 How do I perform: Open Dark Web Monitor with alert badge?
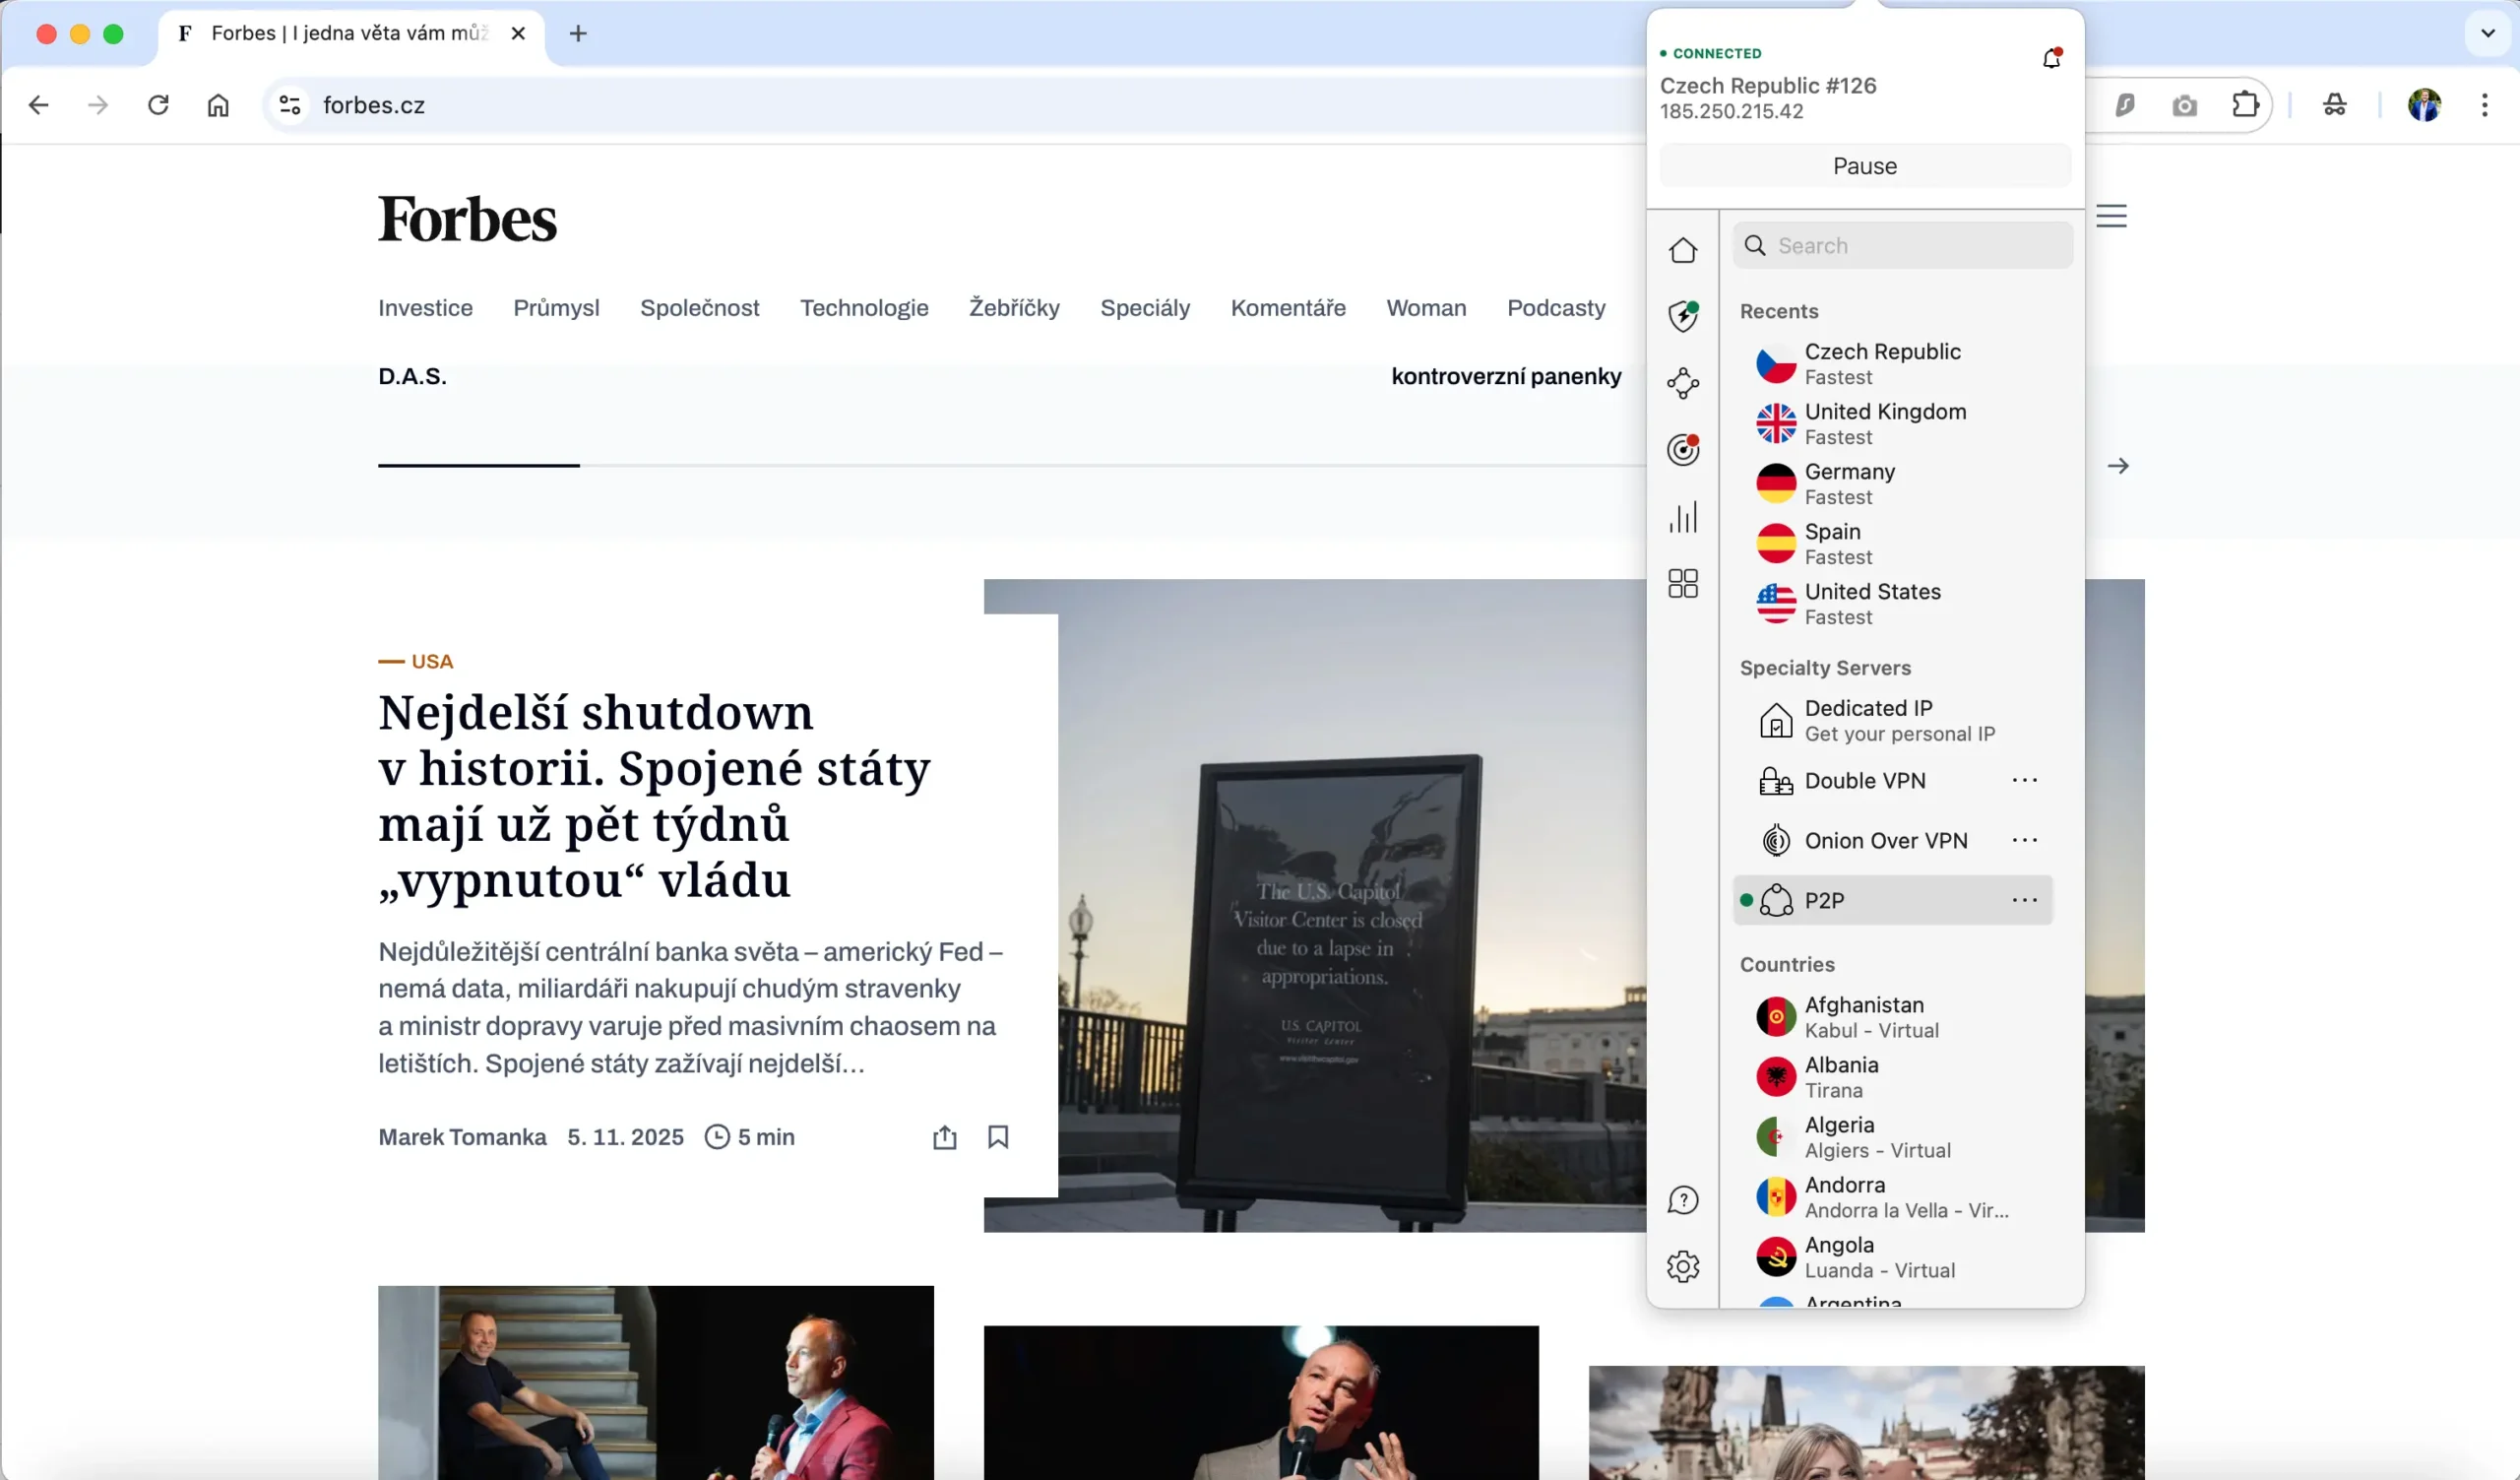pos(1683,450)
